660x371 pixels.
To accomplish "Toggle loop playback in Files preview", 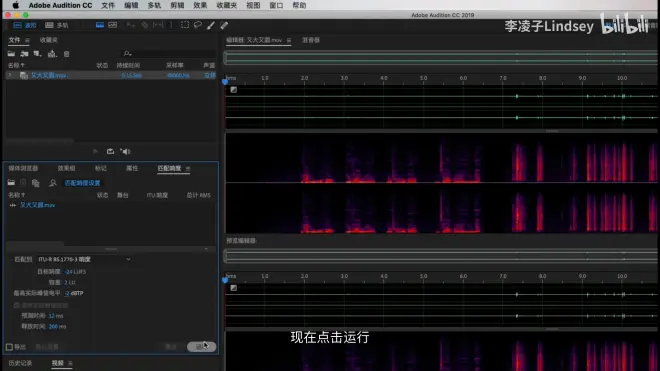I will pyautogui.click(x=110, y=152).
